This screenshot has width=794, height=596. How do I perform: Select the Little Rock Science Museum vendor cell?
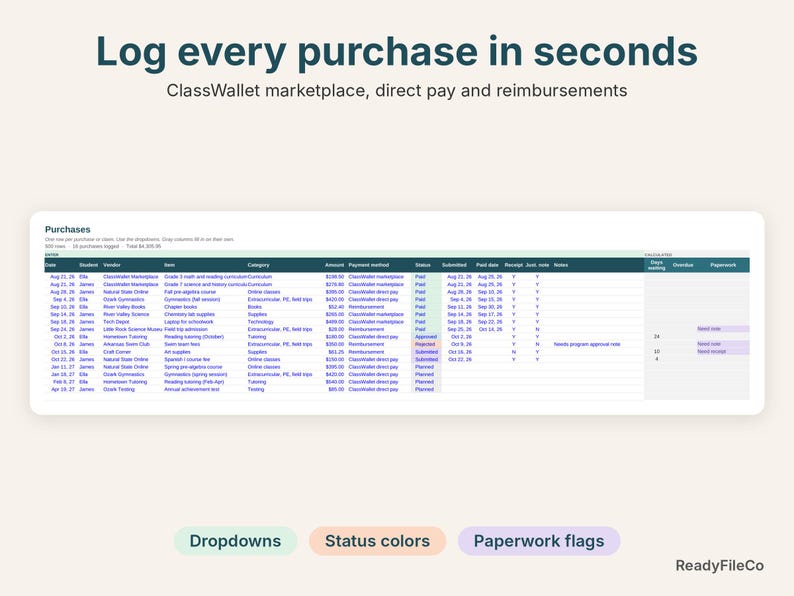[x=133, y=329]
